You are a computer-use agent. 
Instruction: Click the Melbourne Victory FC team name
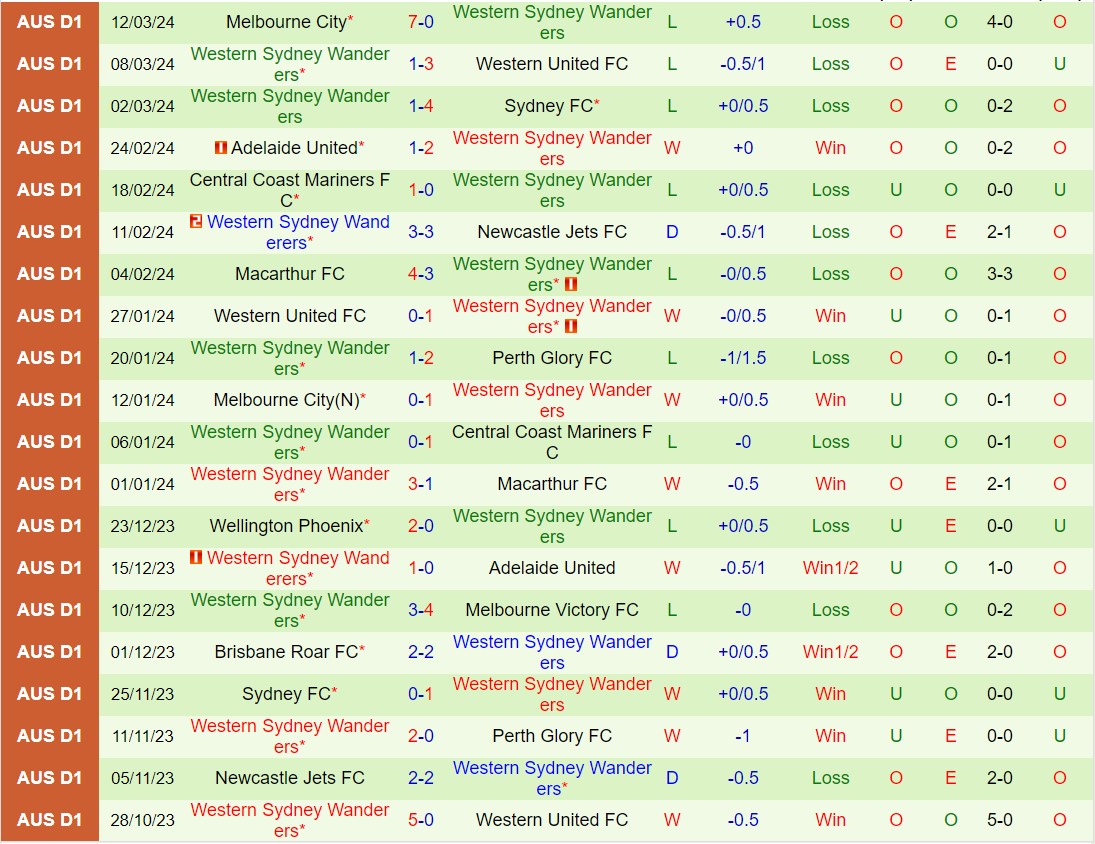552,610
